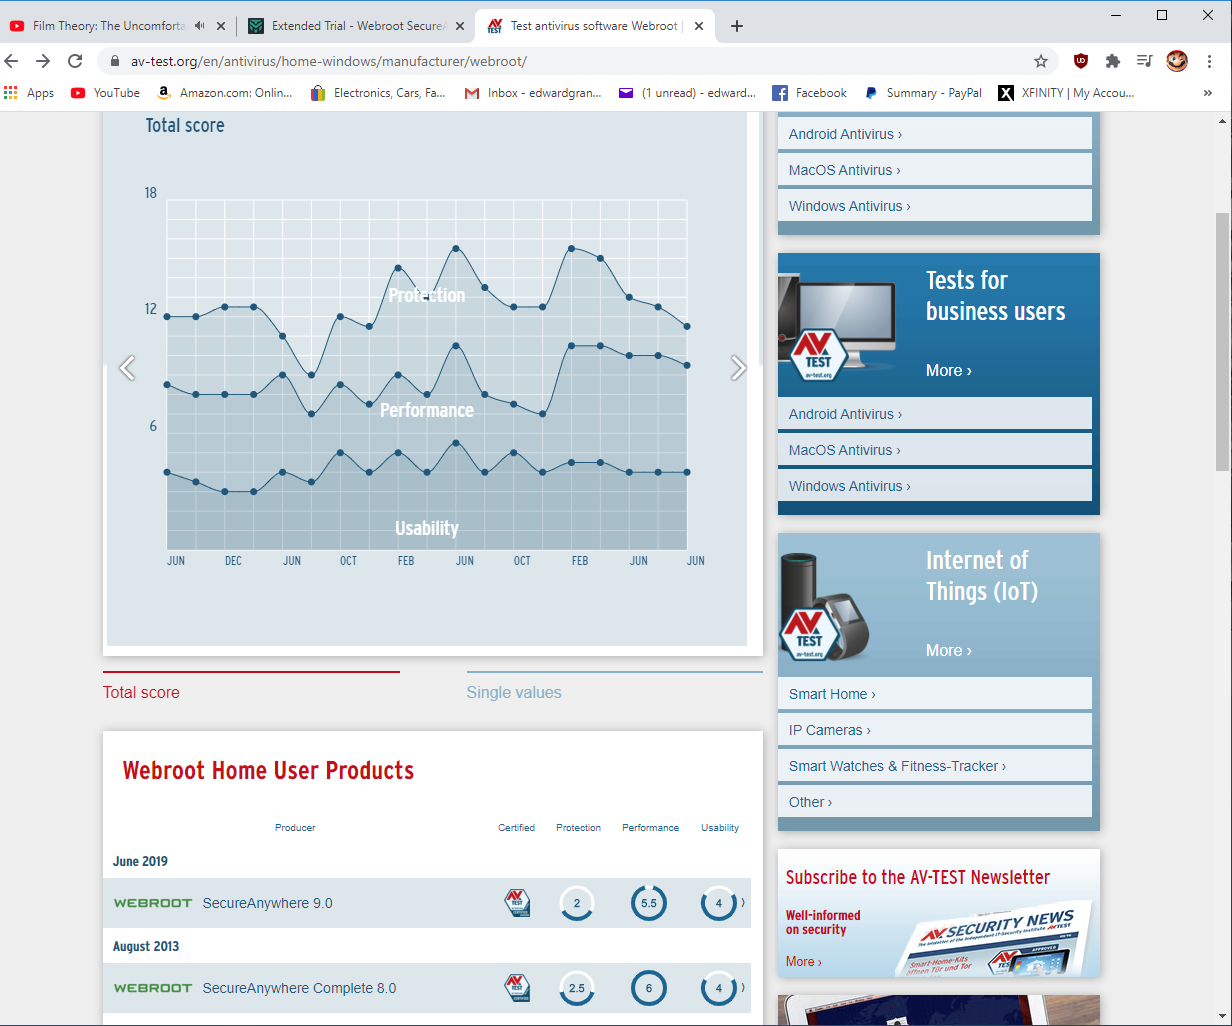Viewport: 1232px width, 1026px height.
Task: Open the Chrome three-dot menu
Action: coord(1210,61)
